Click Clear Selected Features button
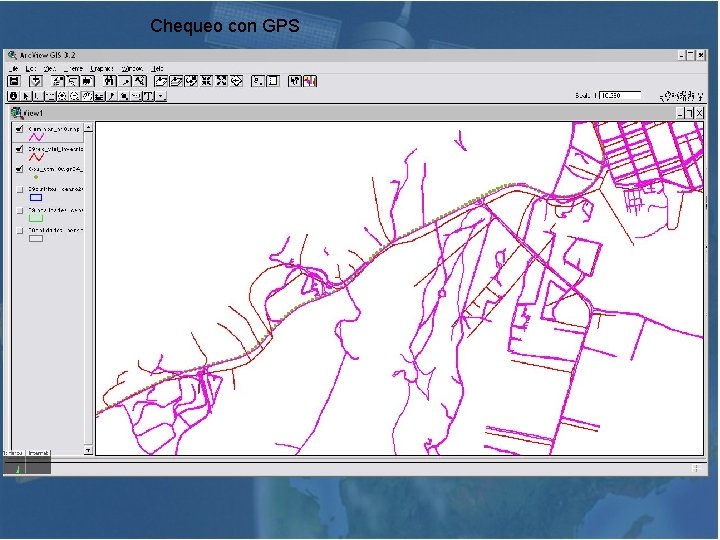 (273, 81)
